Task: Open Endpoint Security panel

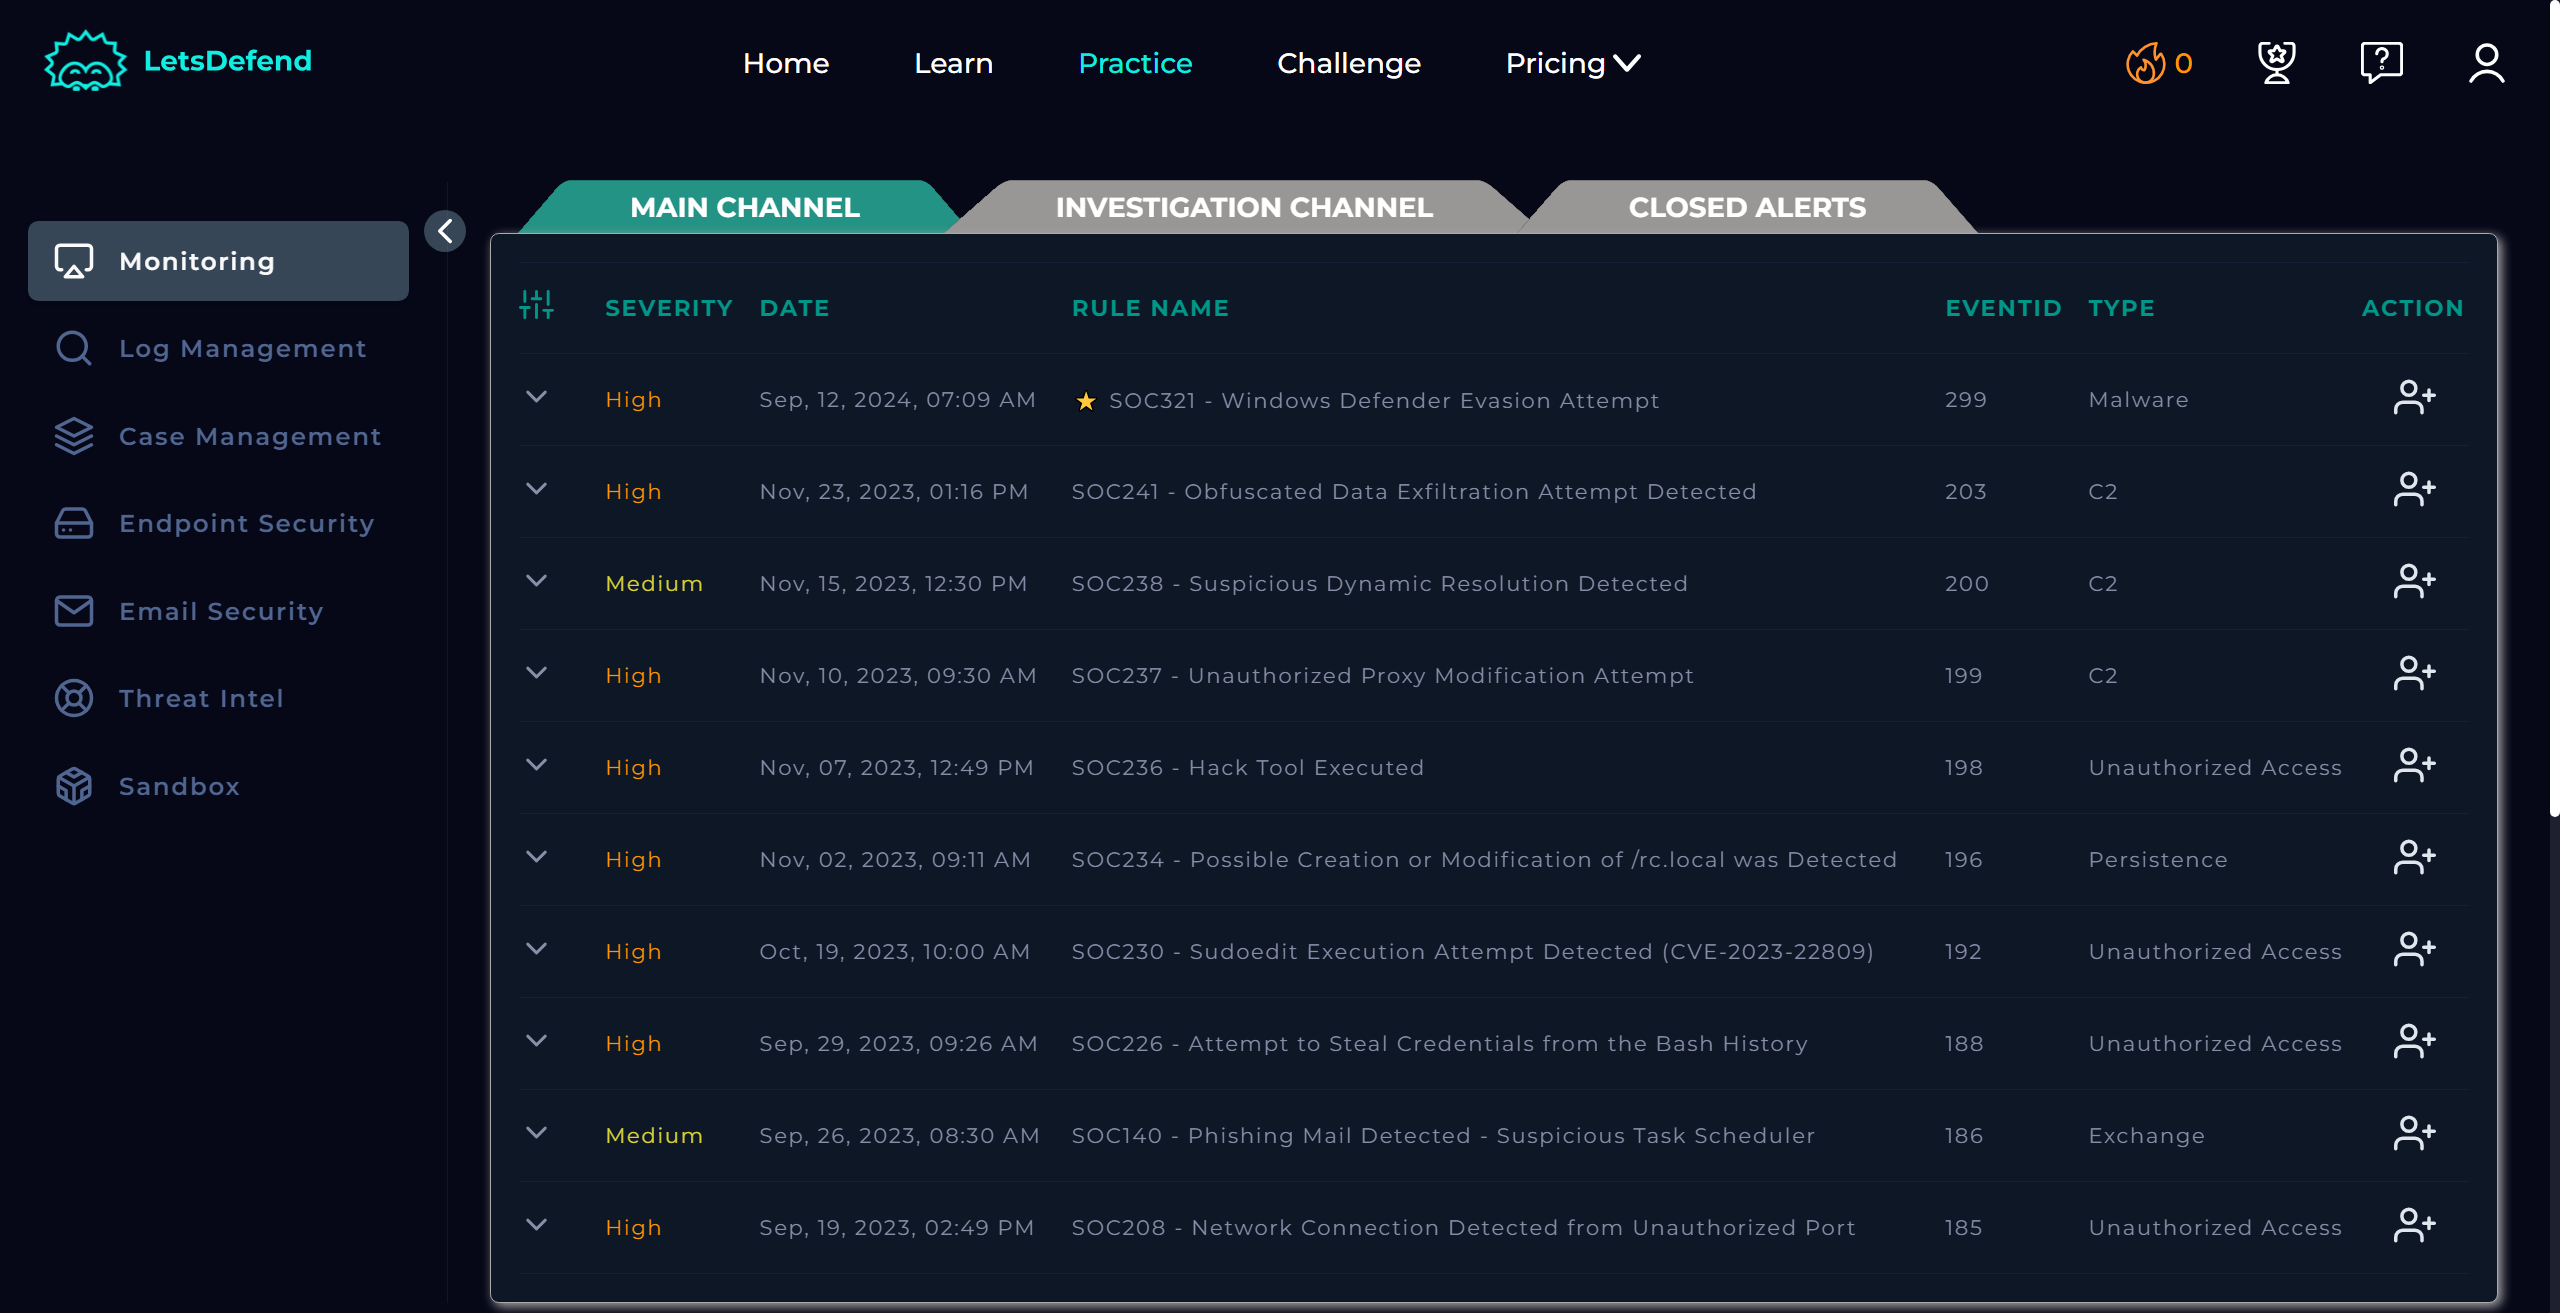Action: tap(246, 521)
